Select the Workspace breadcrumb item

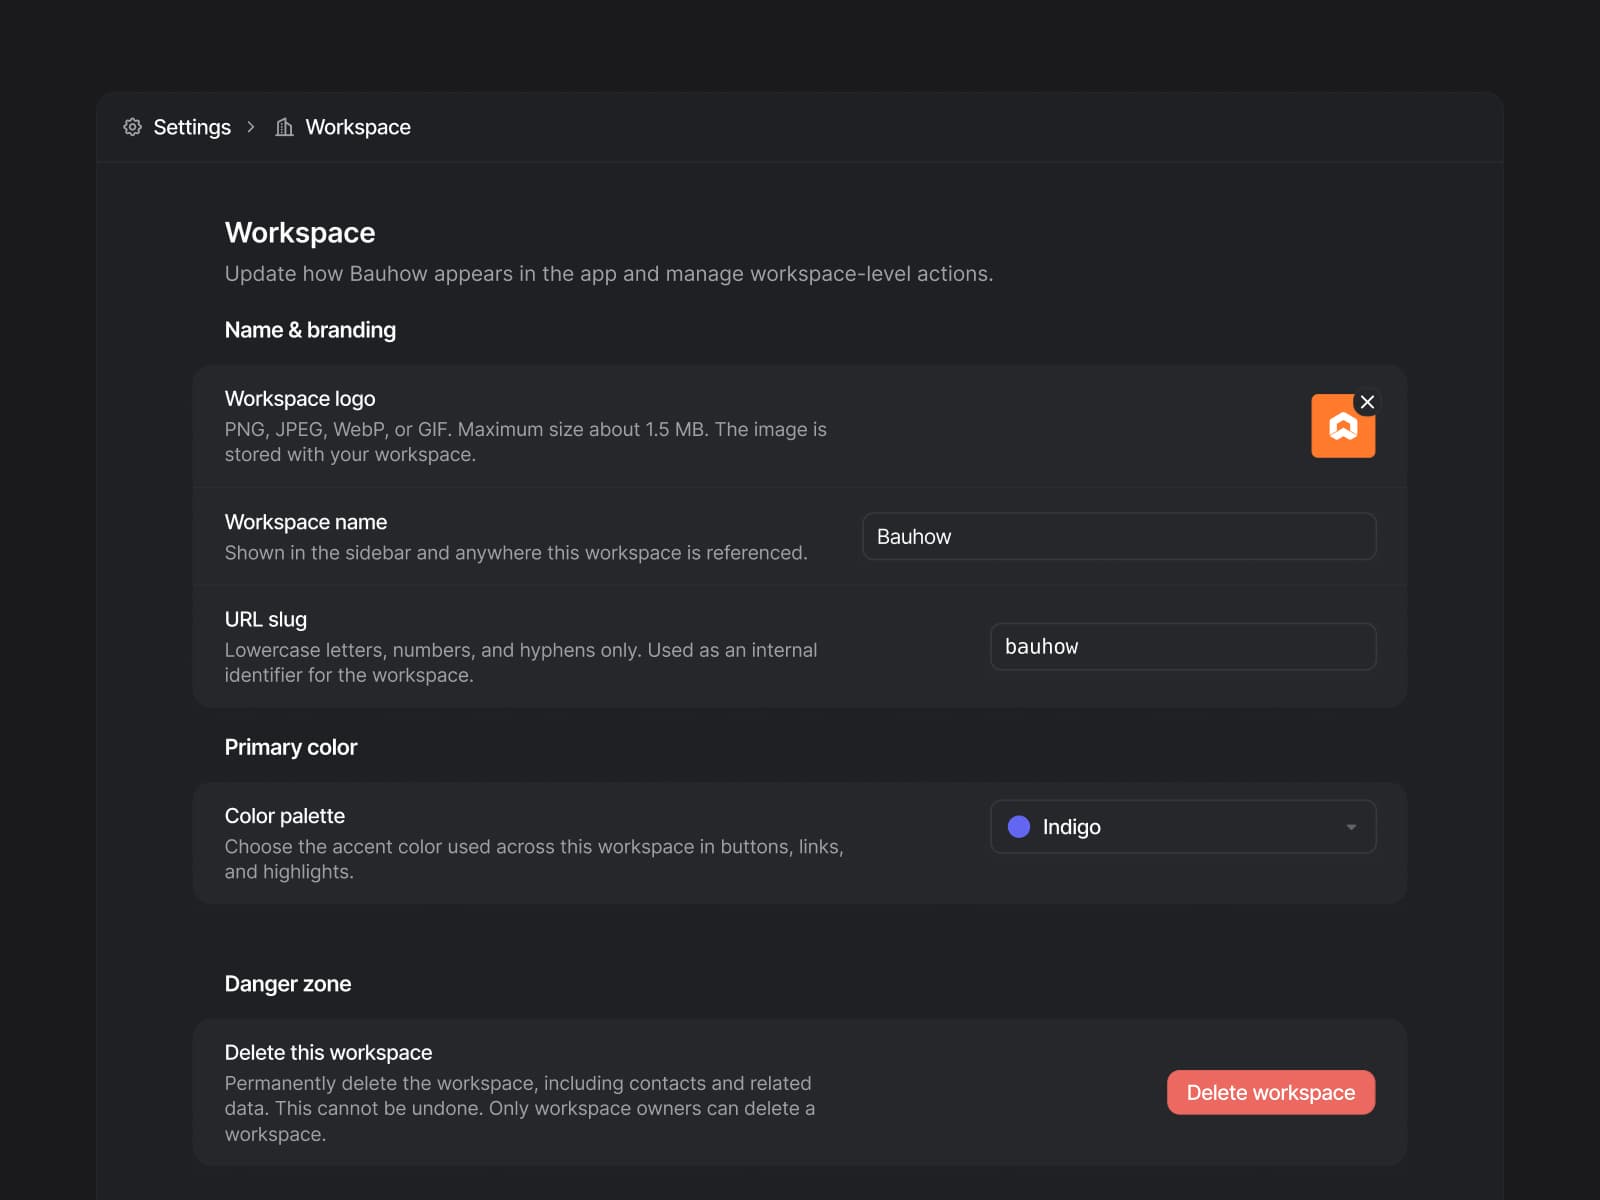click(x=358, y=127)
